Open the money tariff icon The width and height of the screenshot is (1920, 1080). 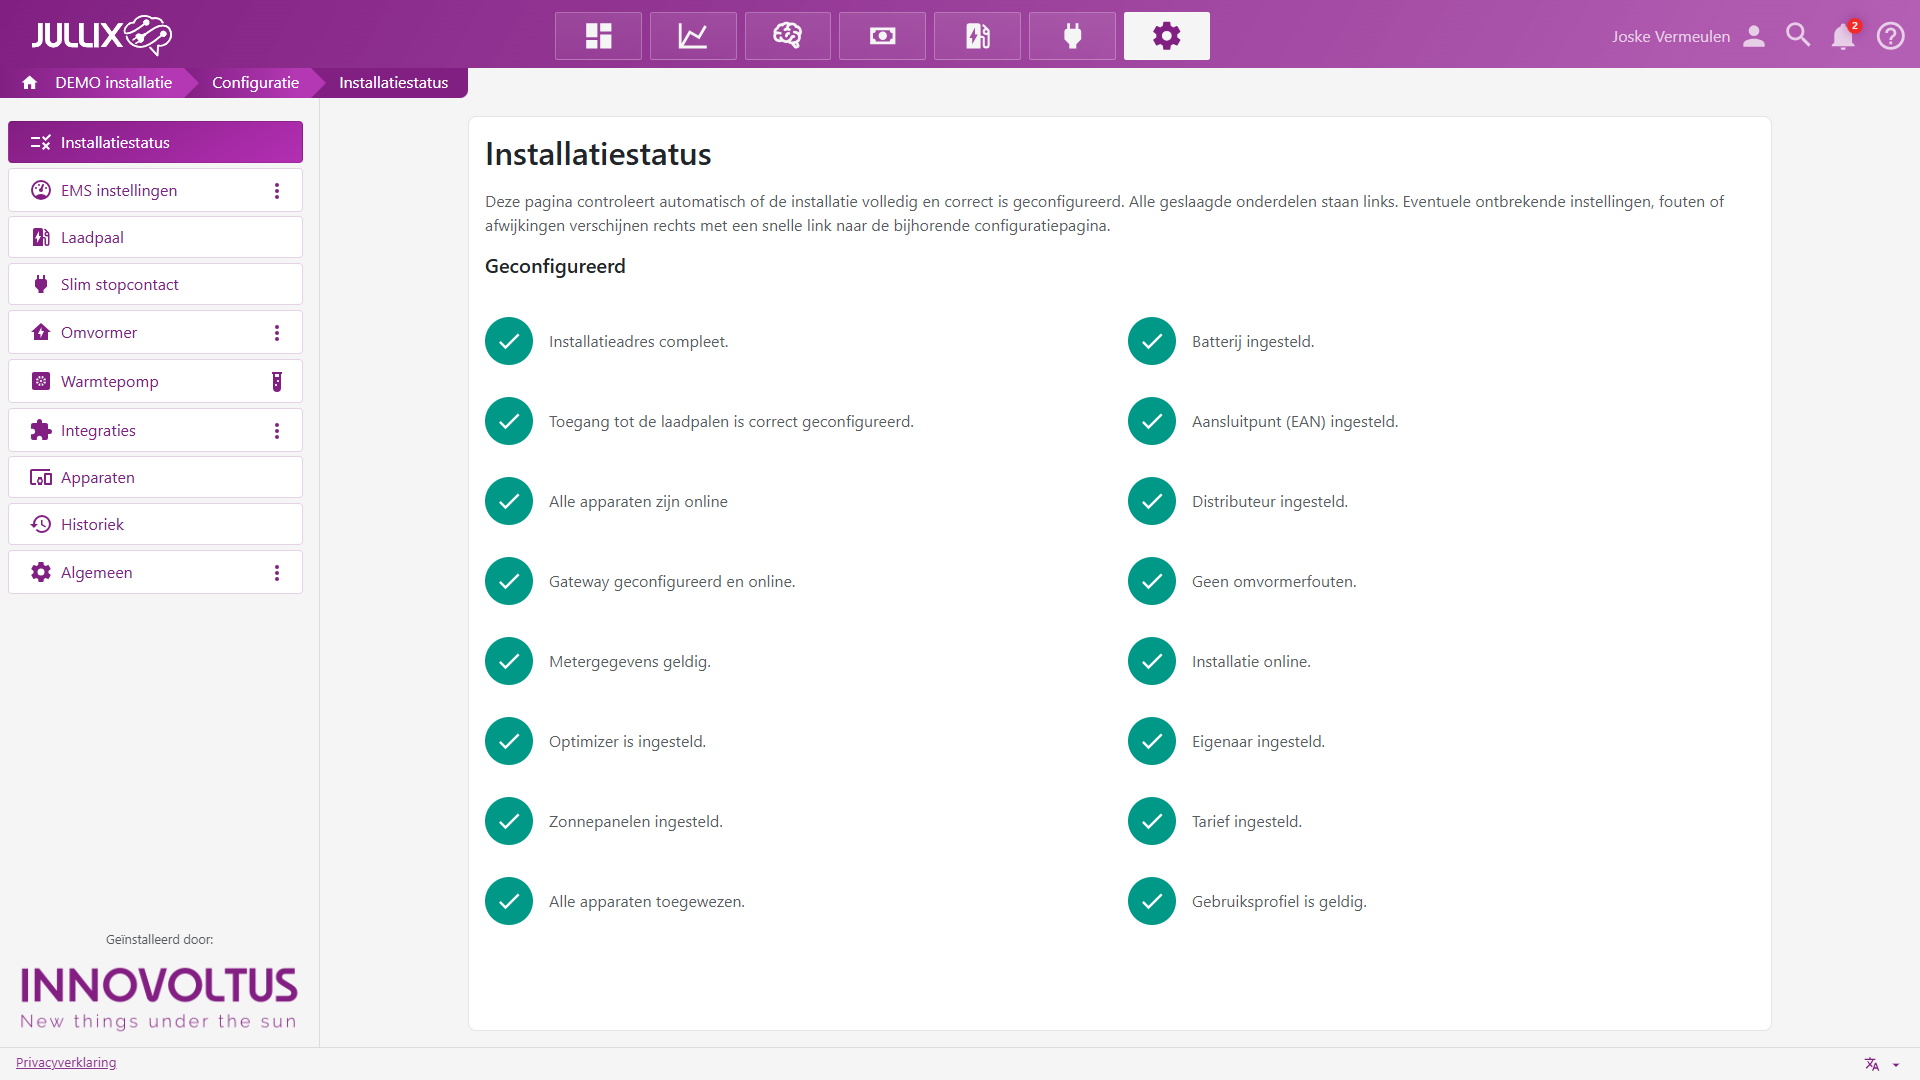882,36
